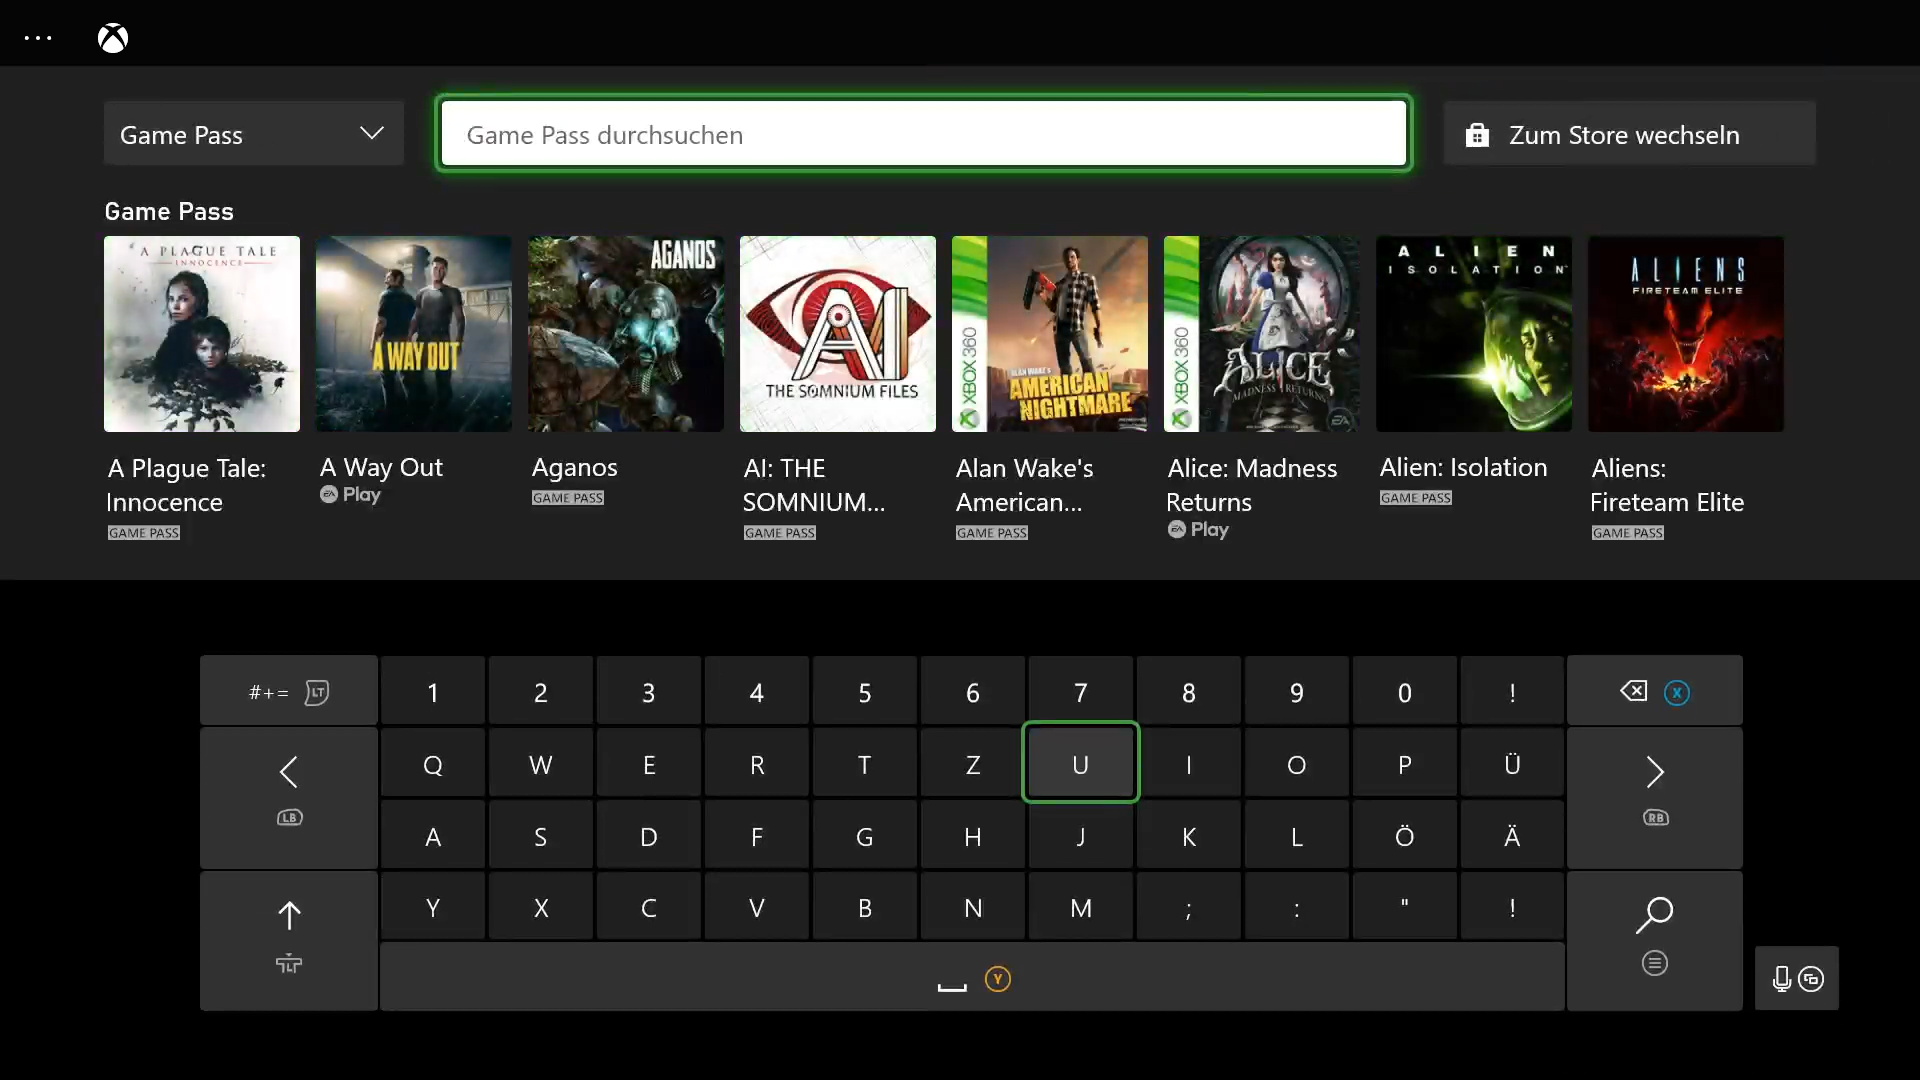Viewport: 1922px width, 1080px height.
Task: Tap the N key
Action: (973, 907)
